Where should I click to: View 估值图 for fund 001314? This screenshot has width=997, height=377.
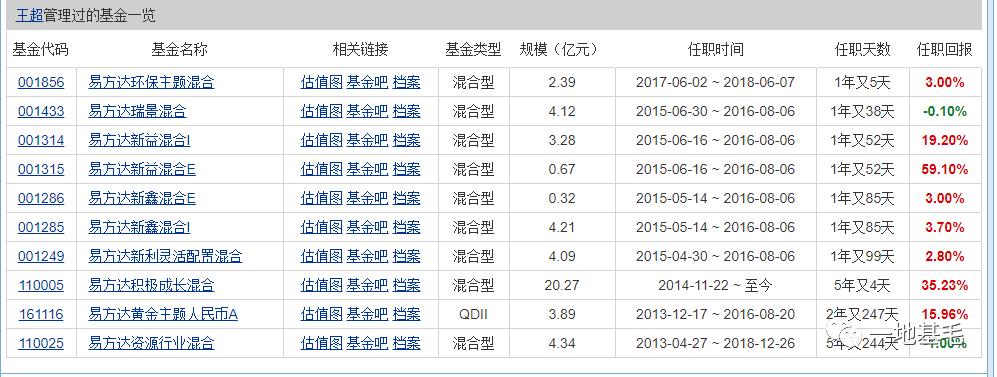click(321, 141)
